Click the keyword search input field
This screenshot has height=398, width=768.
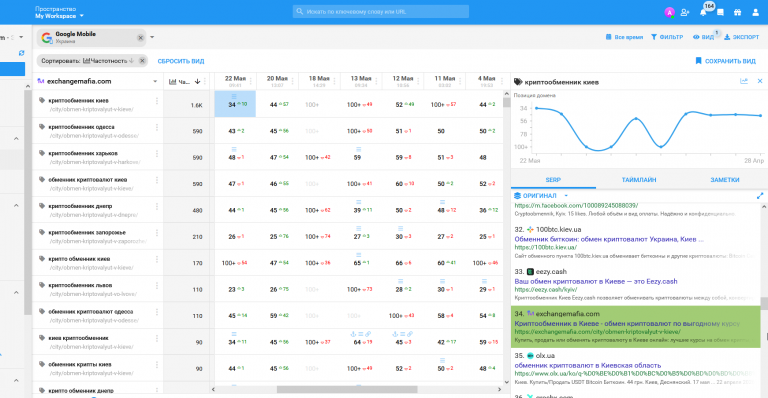point(381,11)
